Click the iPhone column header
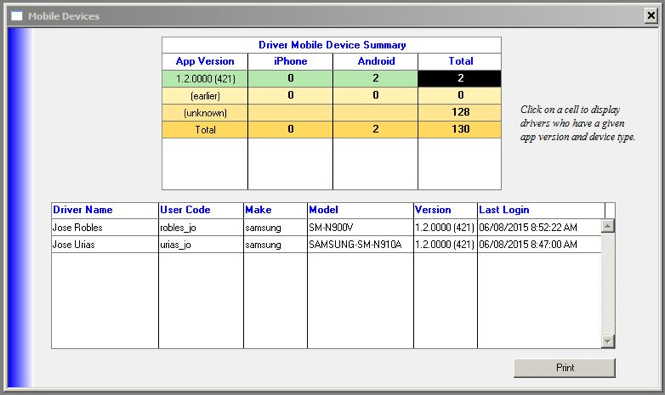This screenshot has height=395, width=665. pos(291,62)
